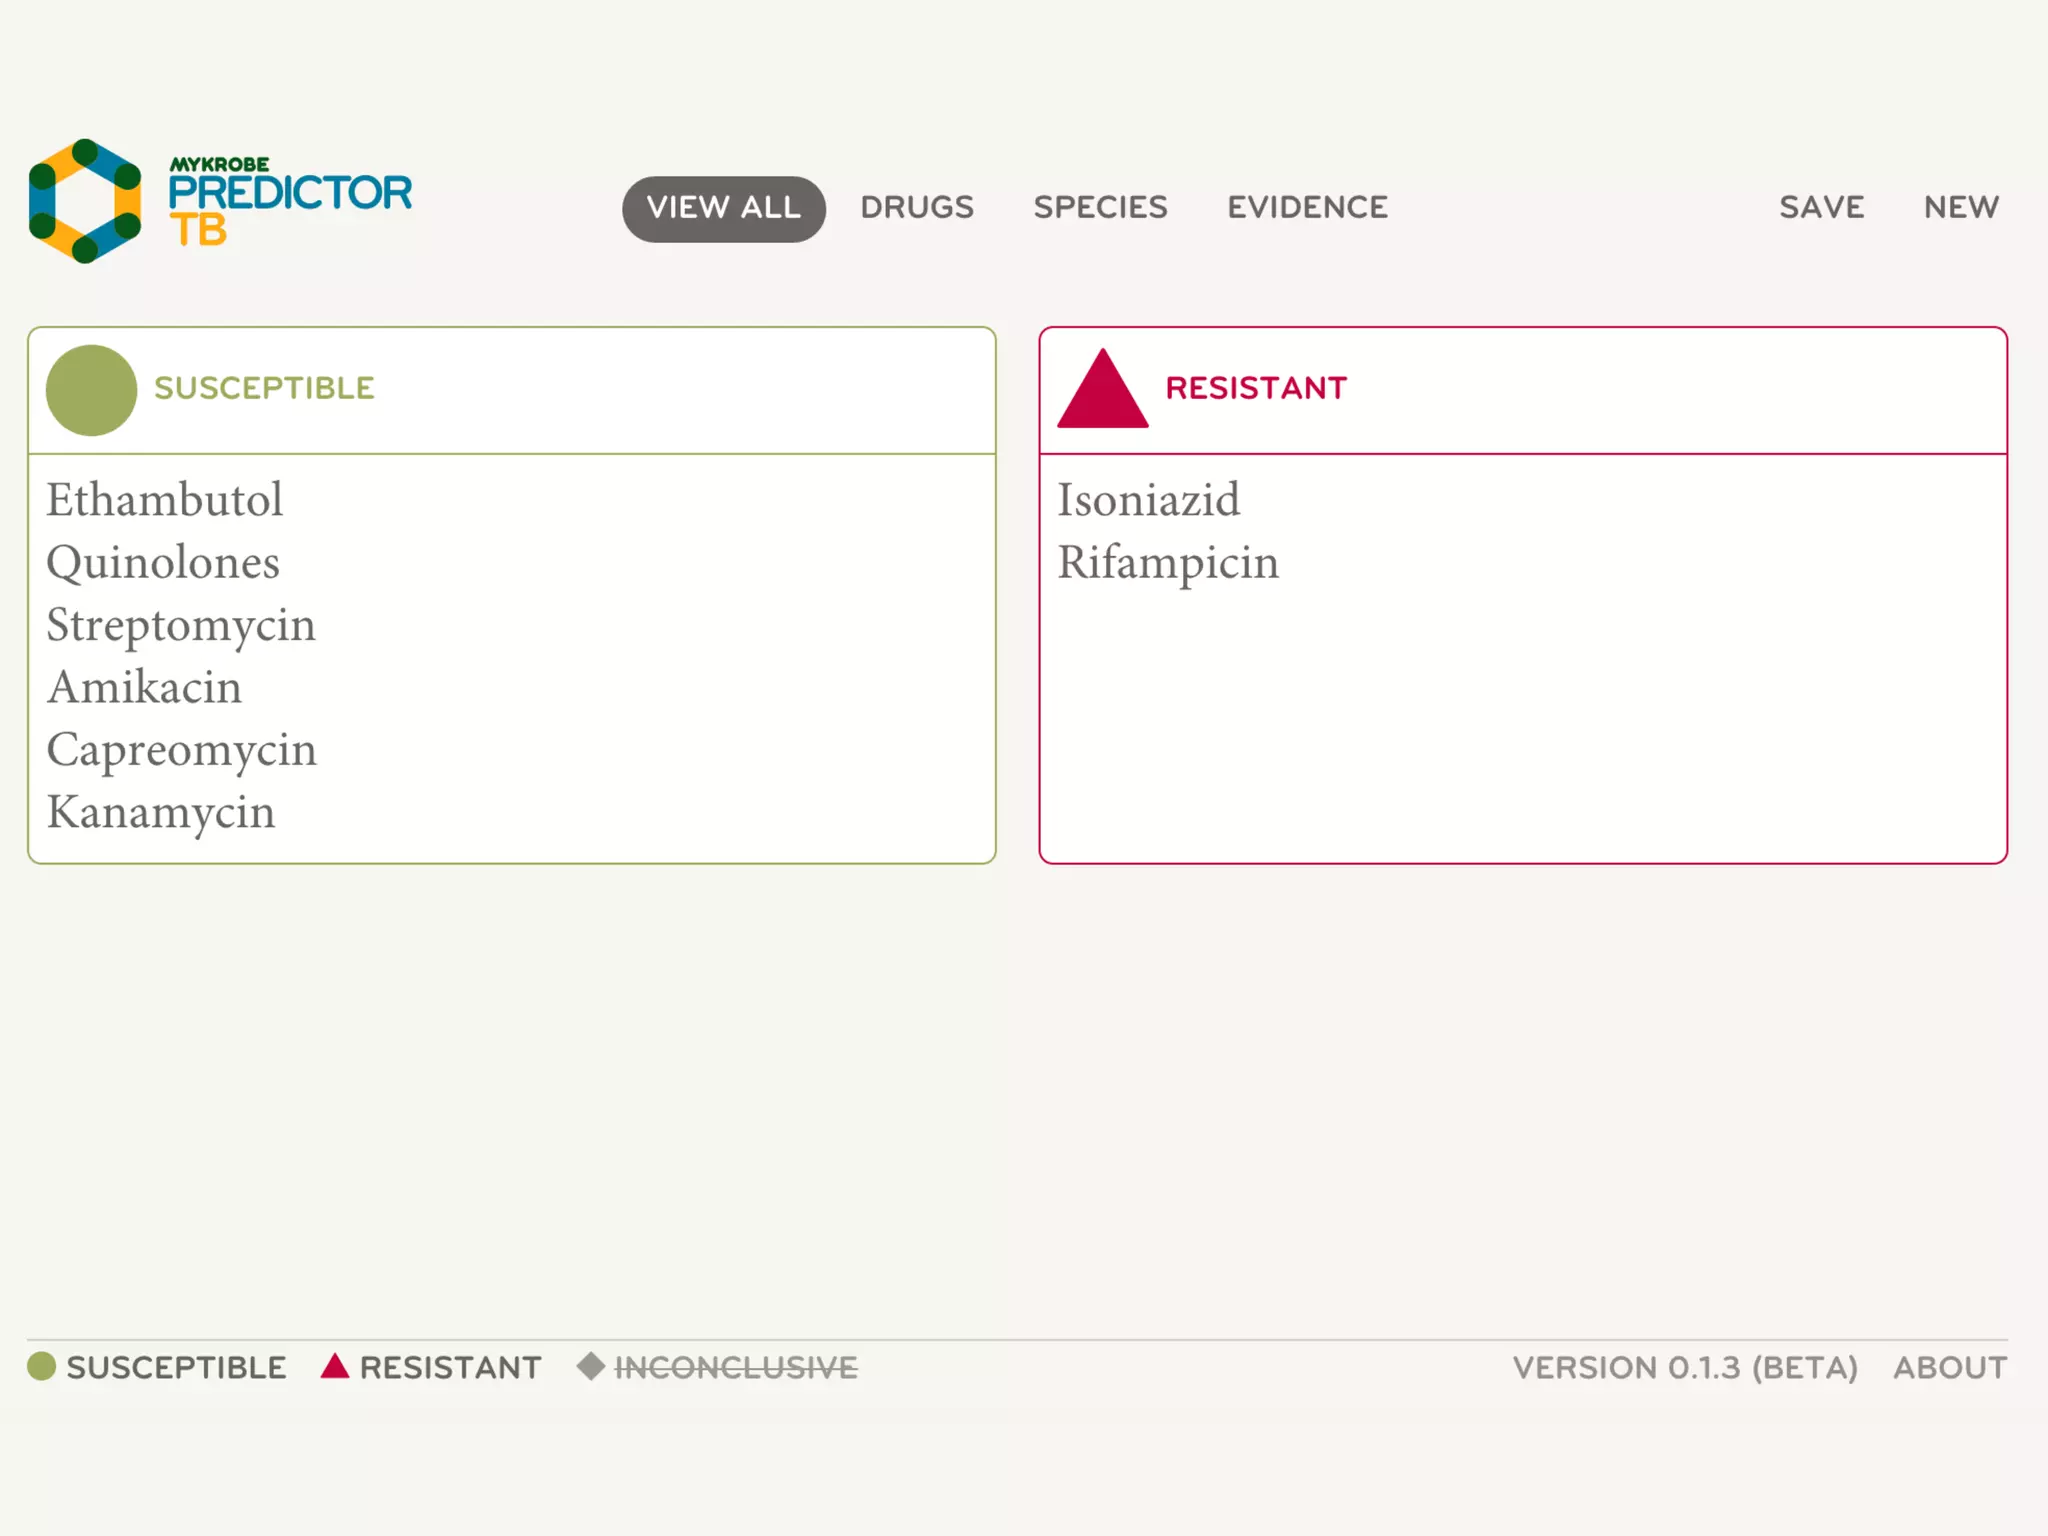
Task: Open the Evidence tab
Action: point(1307,208)
